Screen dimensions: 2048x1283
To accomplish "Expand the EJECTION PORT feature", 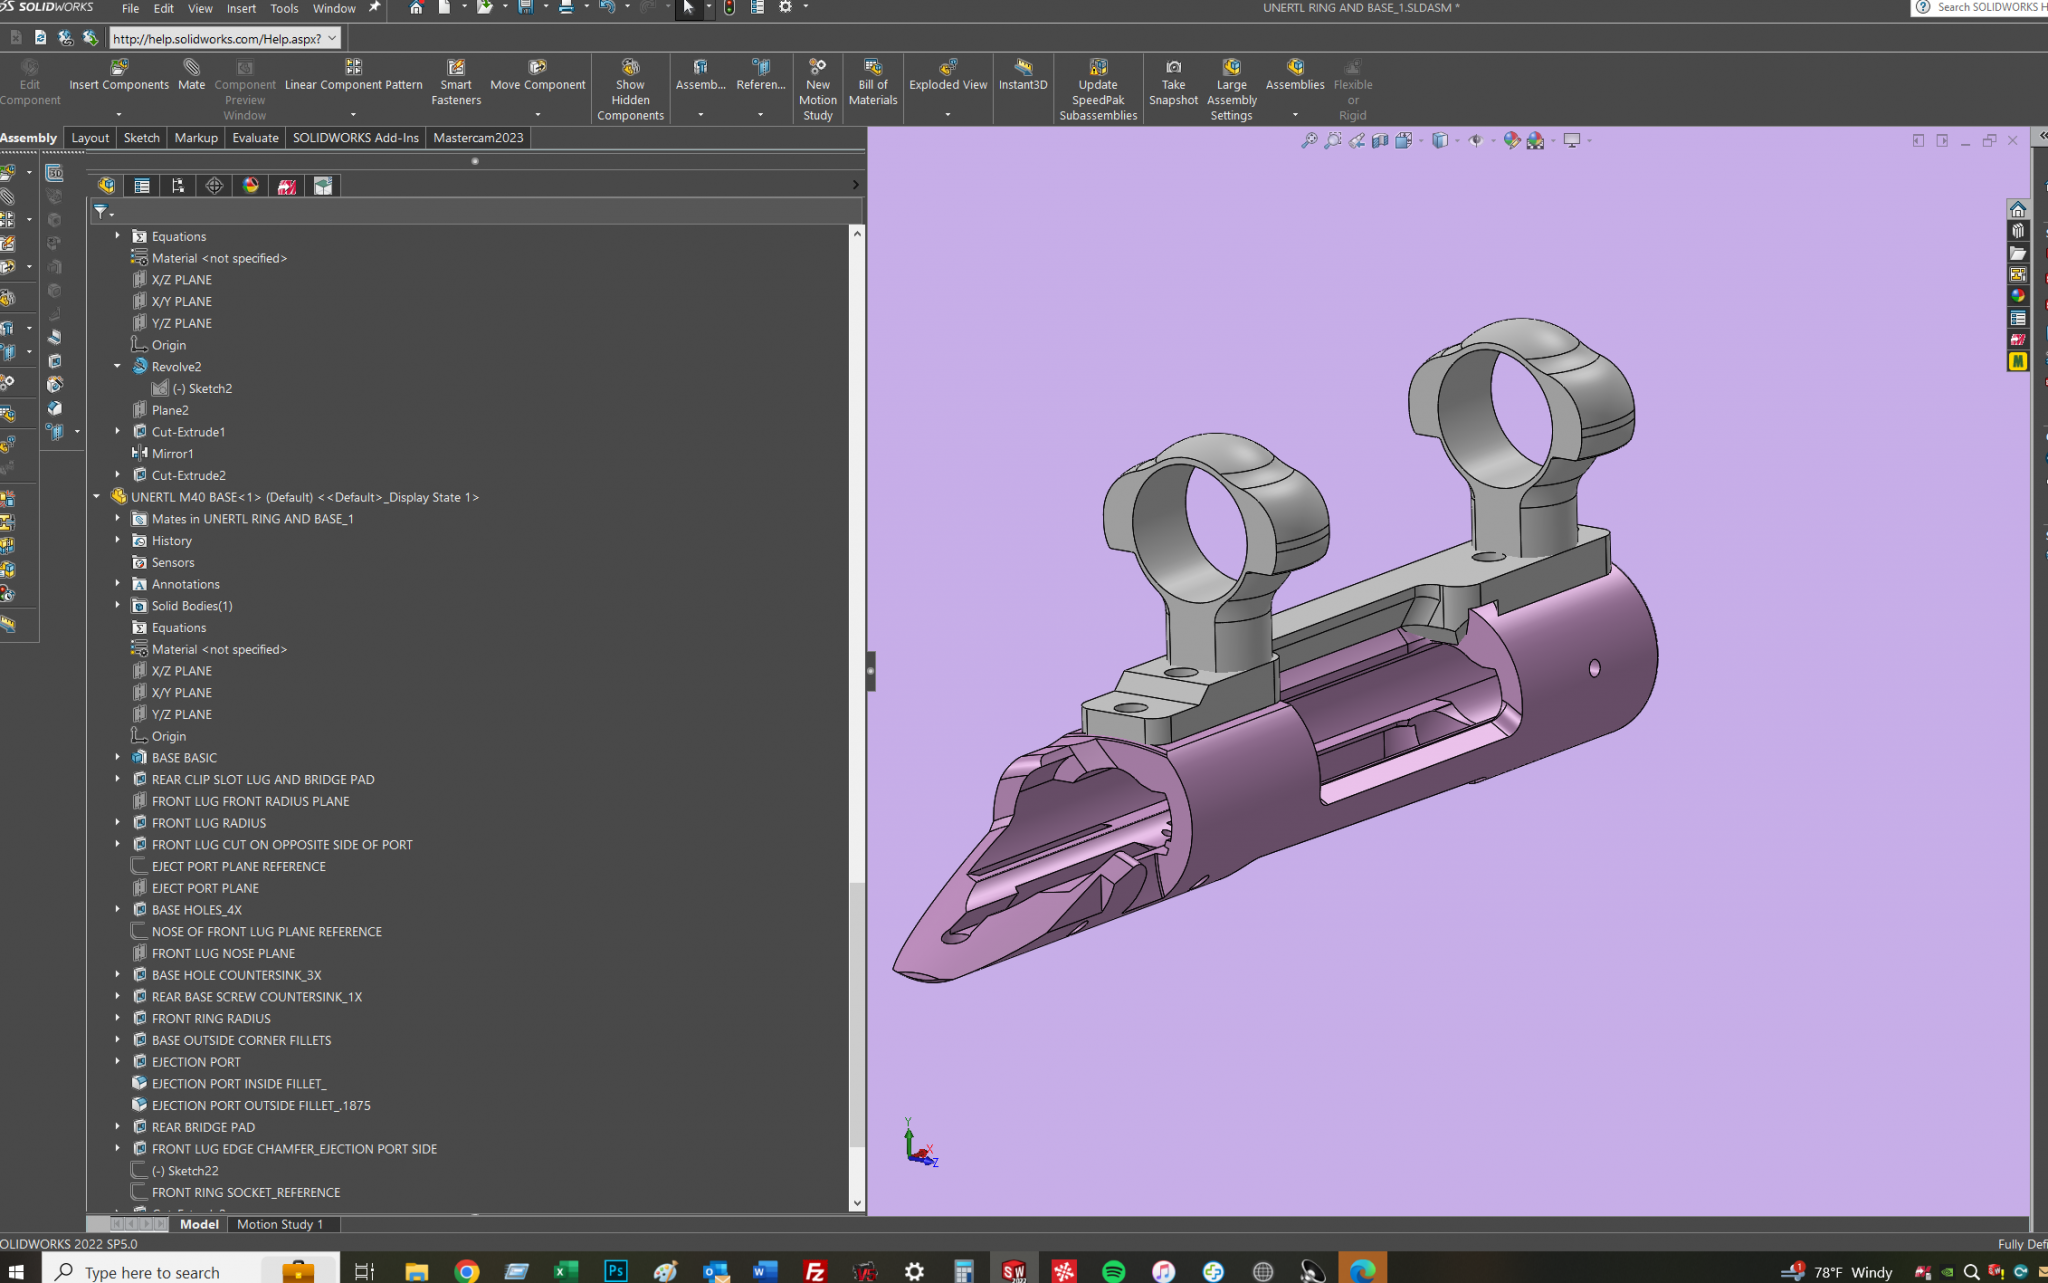I will (x=117, y=1062).
